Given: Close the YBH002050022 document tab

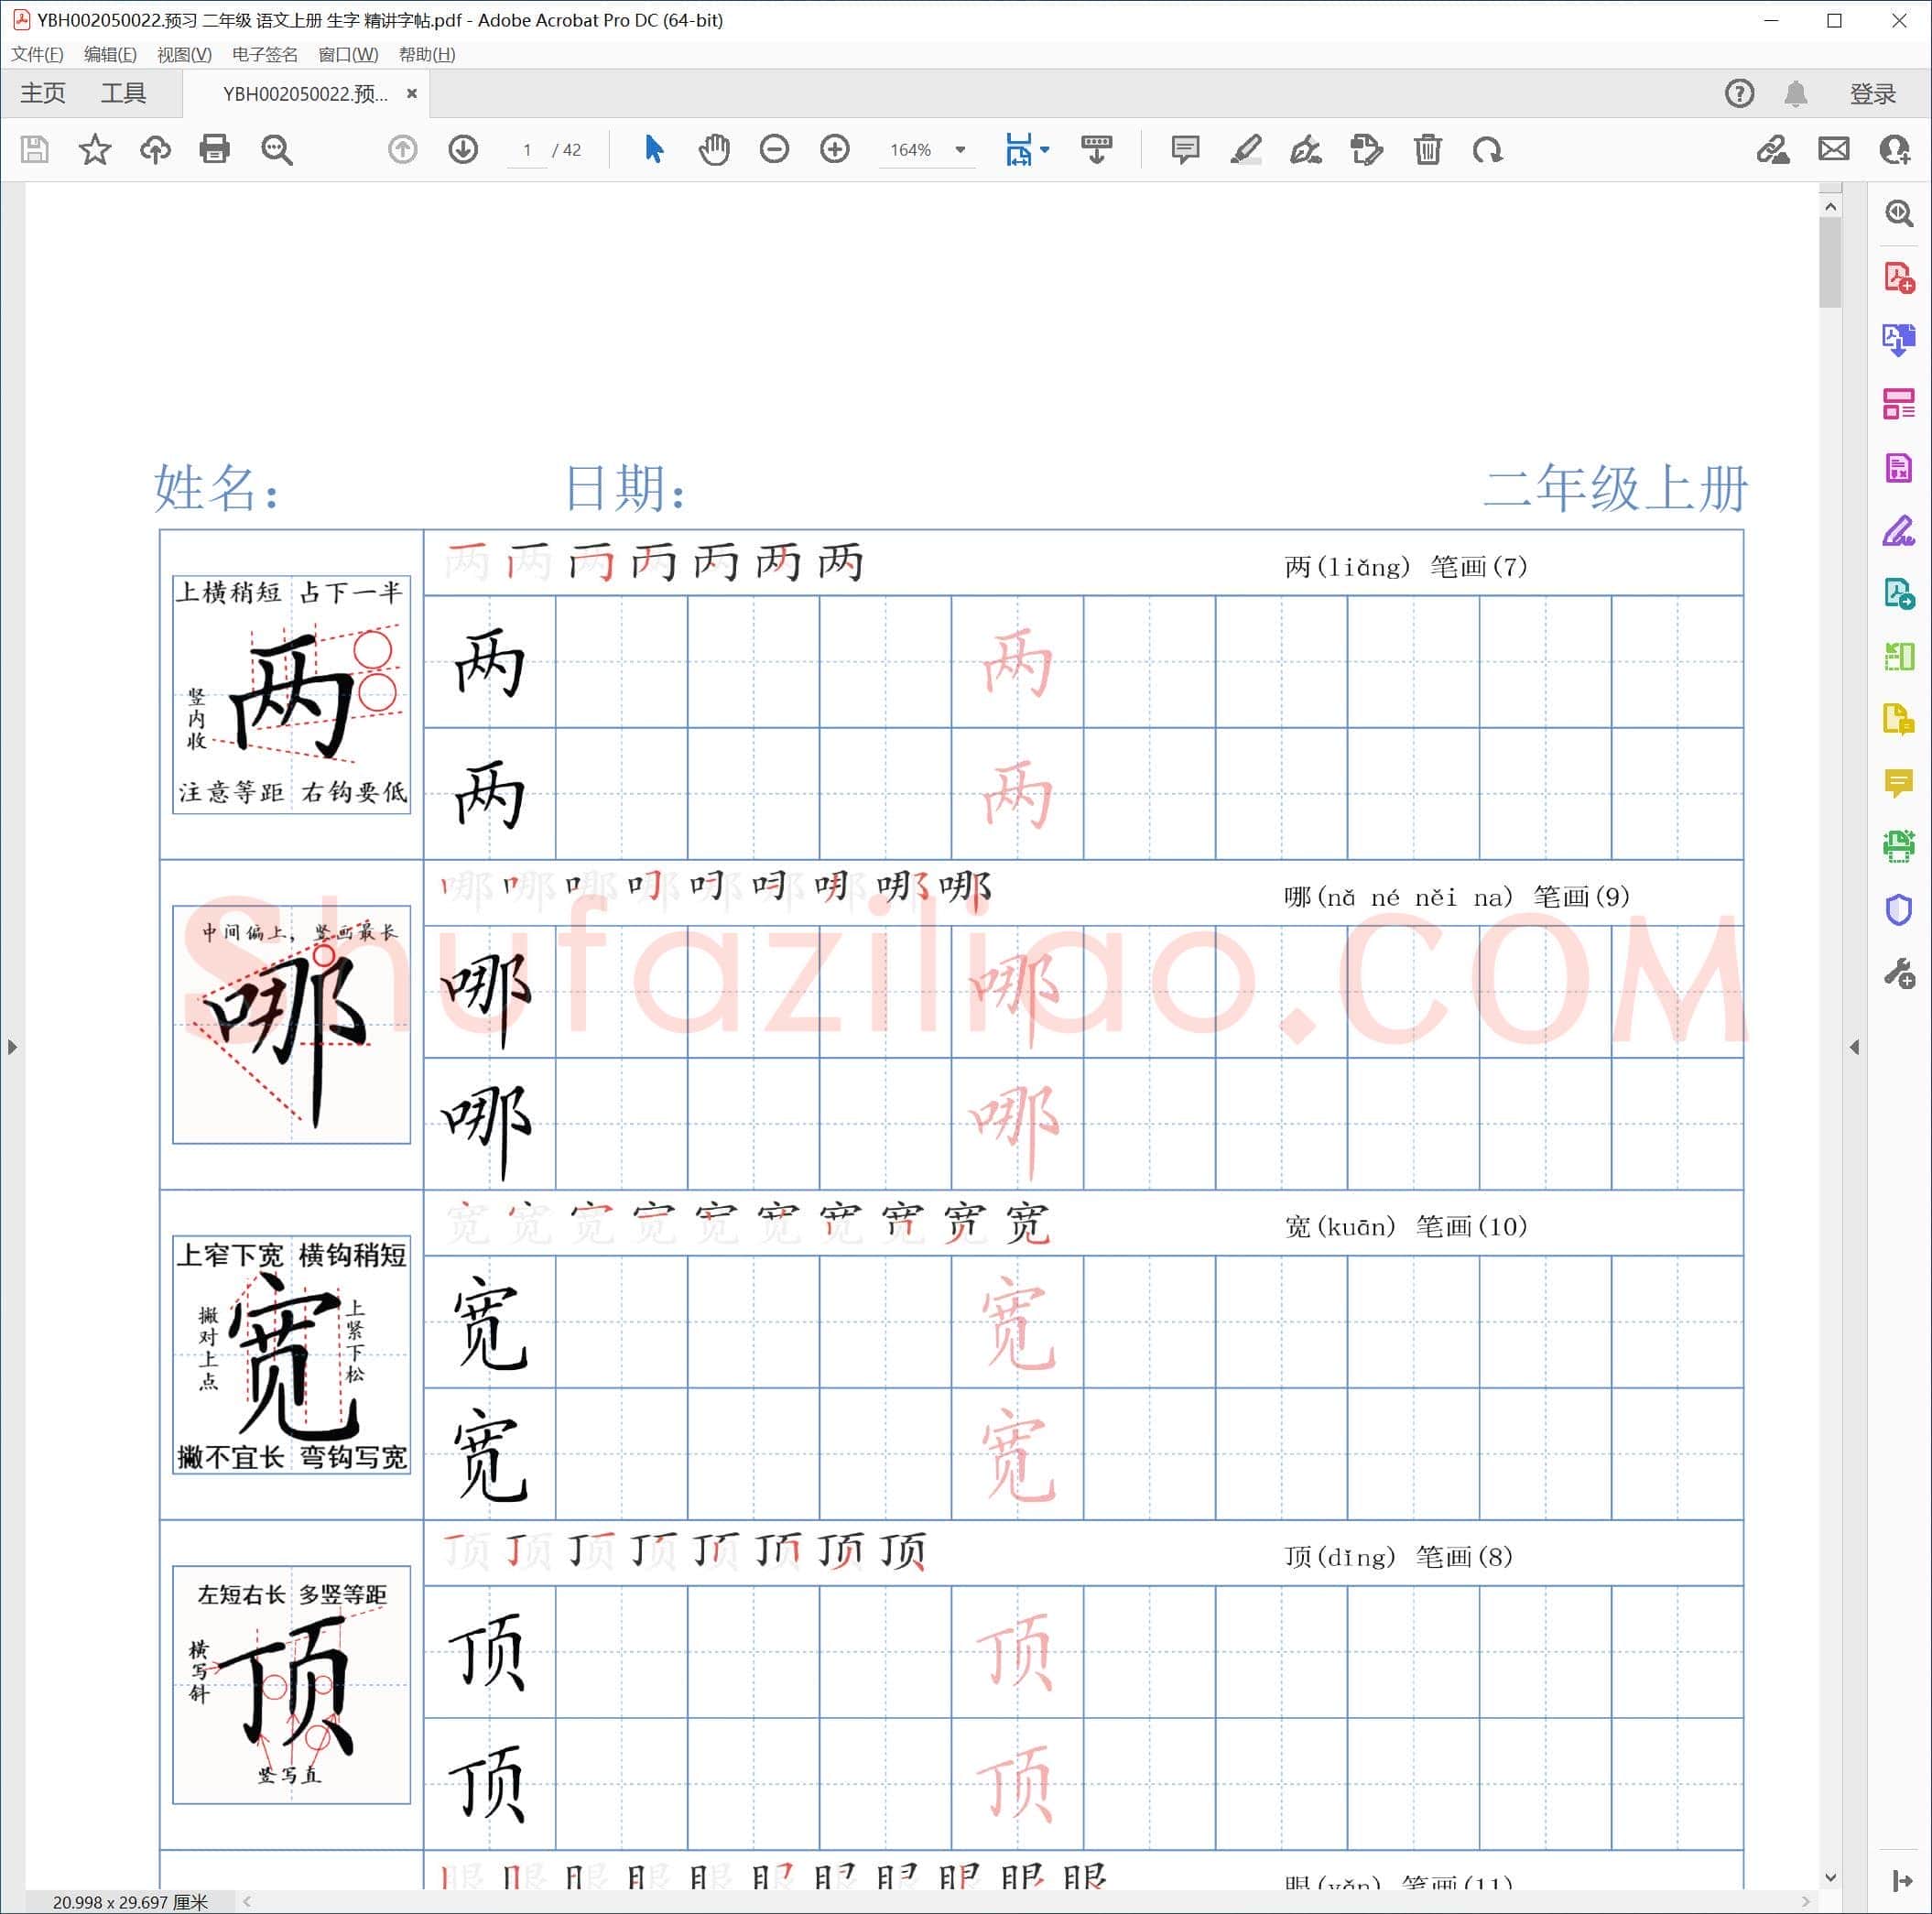Looking at the screenshot, I should [412, 94].
